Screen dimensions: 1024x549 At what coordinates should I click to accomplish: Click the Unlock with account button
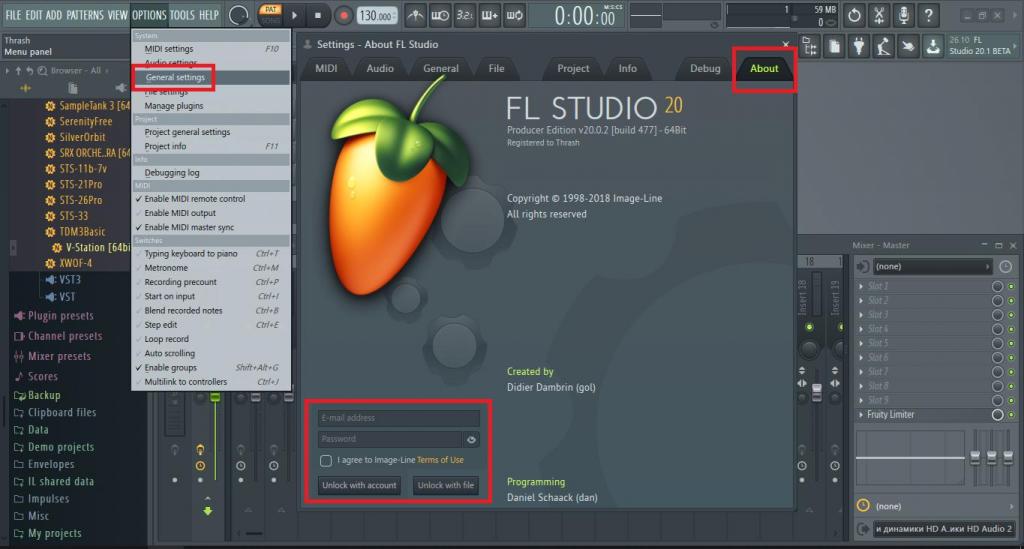[x=359, y=485]
